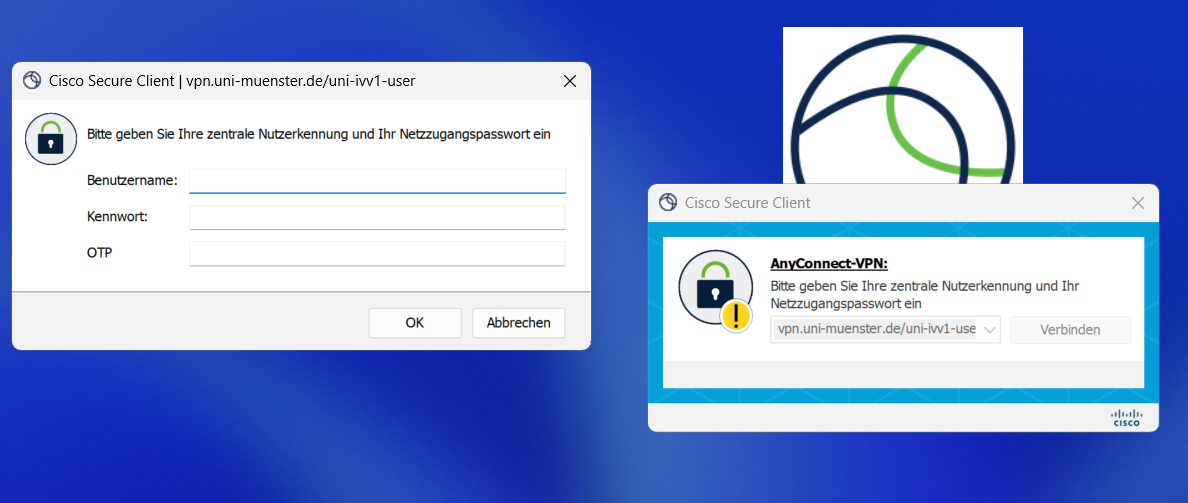Image resolution: width=1188 pixels, height=503 pixels.
Task: Click the Cisco logo in the window footer
Action: click(x=1126, y=417)
